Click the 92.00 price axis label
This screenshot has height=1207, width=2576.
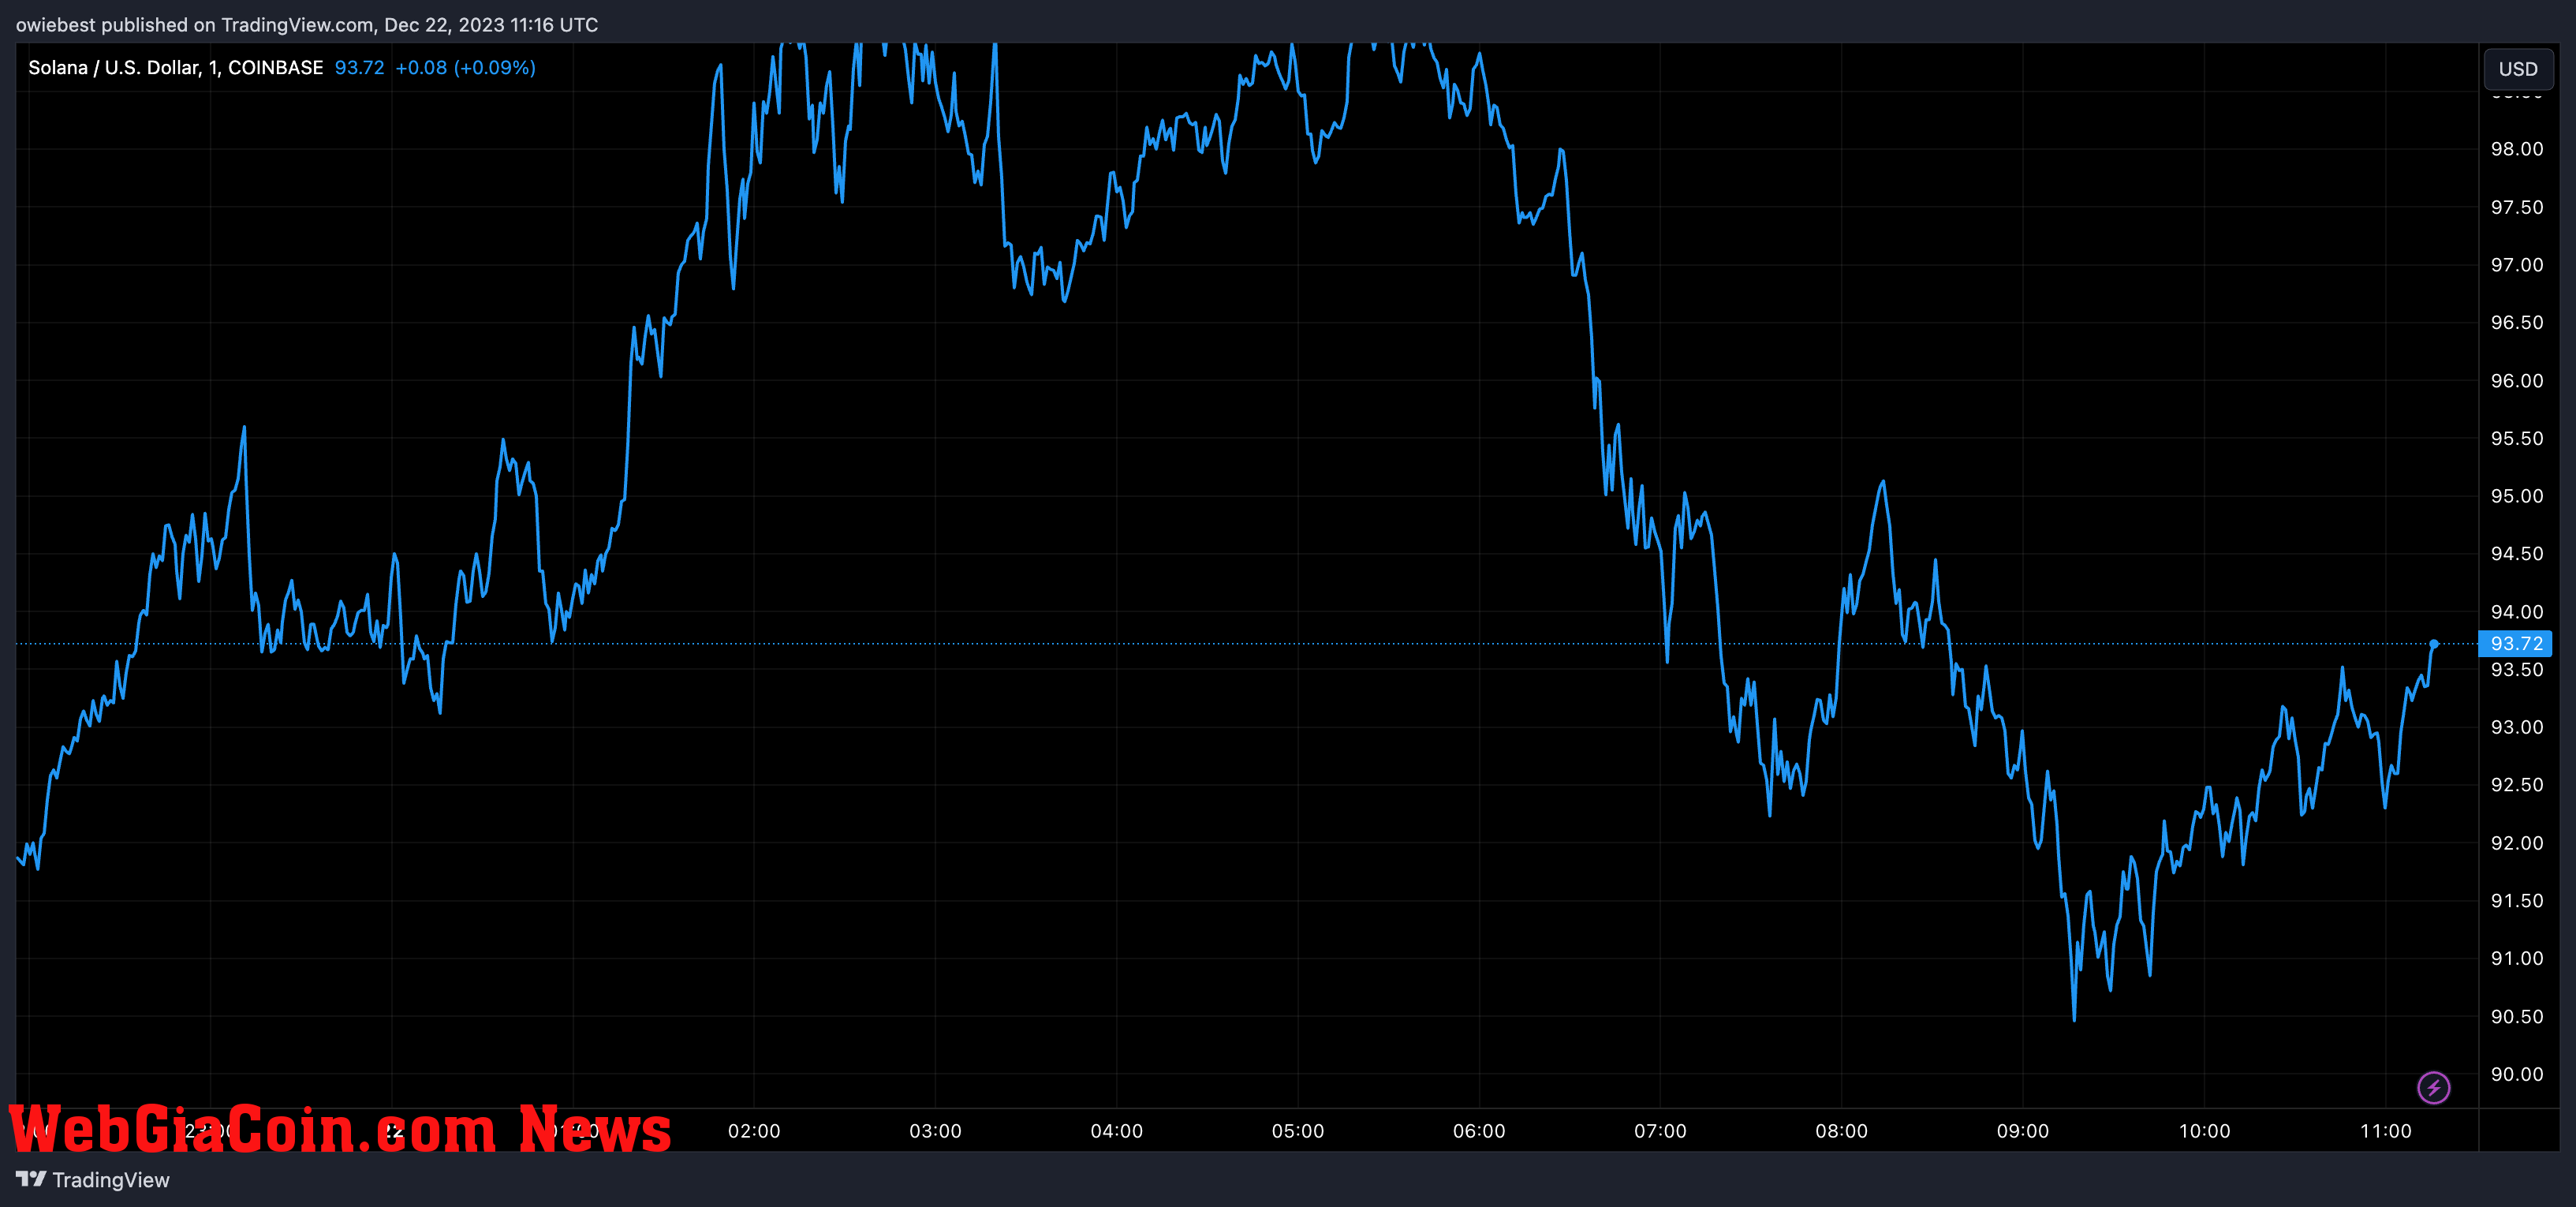click(2516, 843)
